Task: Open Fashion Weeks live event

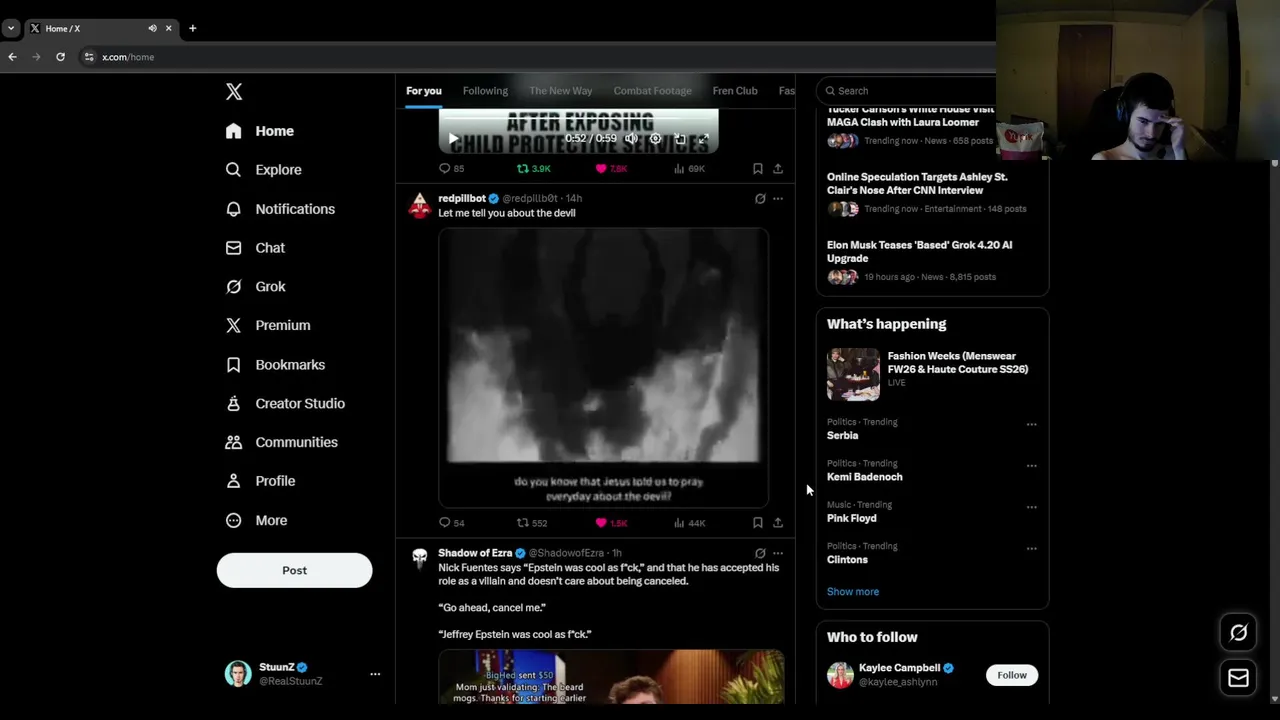Action: tap(932, 373)
